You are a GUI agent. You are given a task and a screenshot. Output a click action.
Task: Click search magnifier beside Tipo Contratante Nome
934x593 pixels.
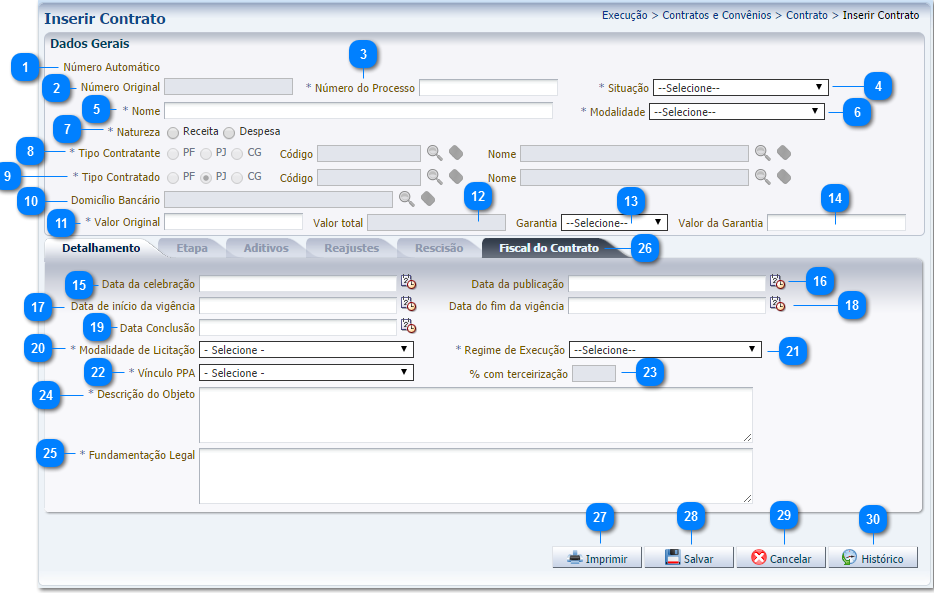click(x=762, y=153)
